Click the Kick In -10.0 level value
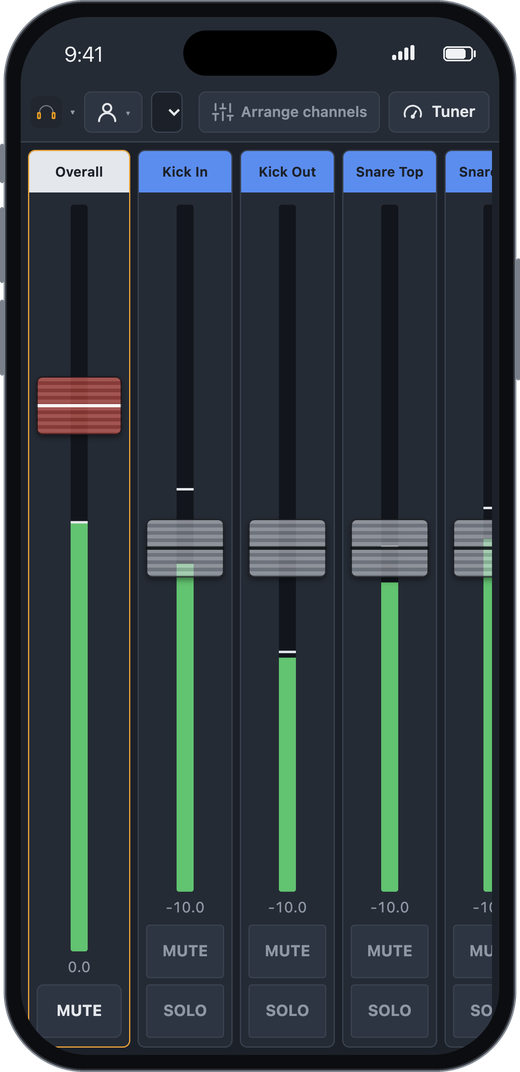Image resolution: width=520 pixels, height=1072 pixels. coord(185,907)
